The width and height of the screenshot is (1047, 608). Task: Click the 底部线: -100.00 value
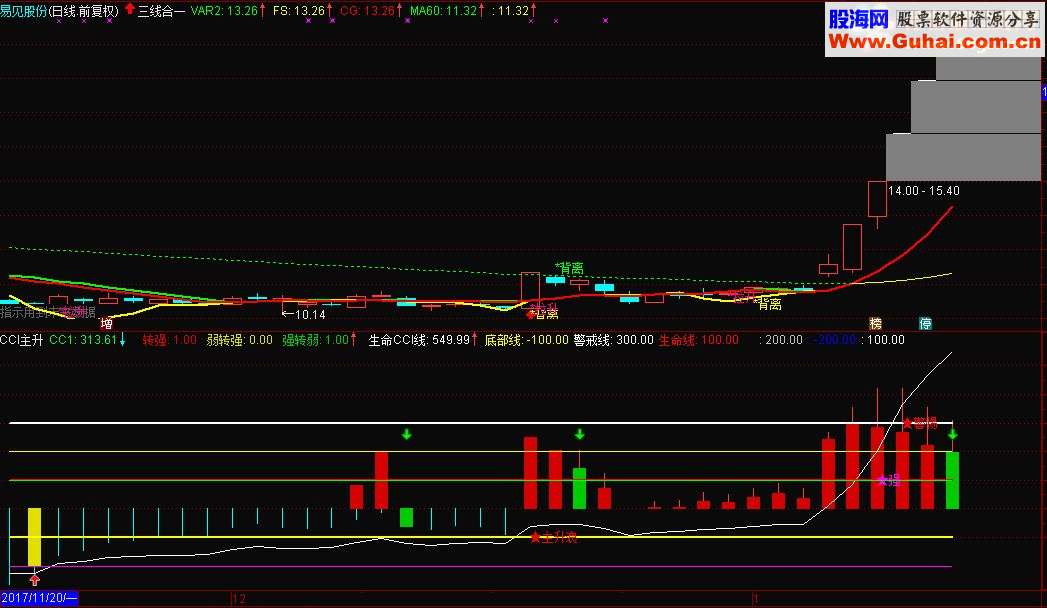pos(526,340)
